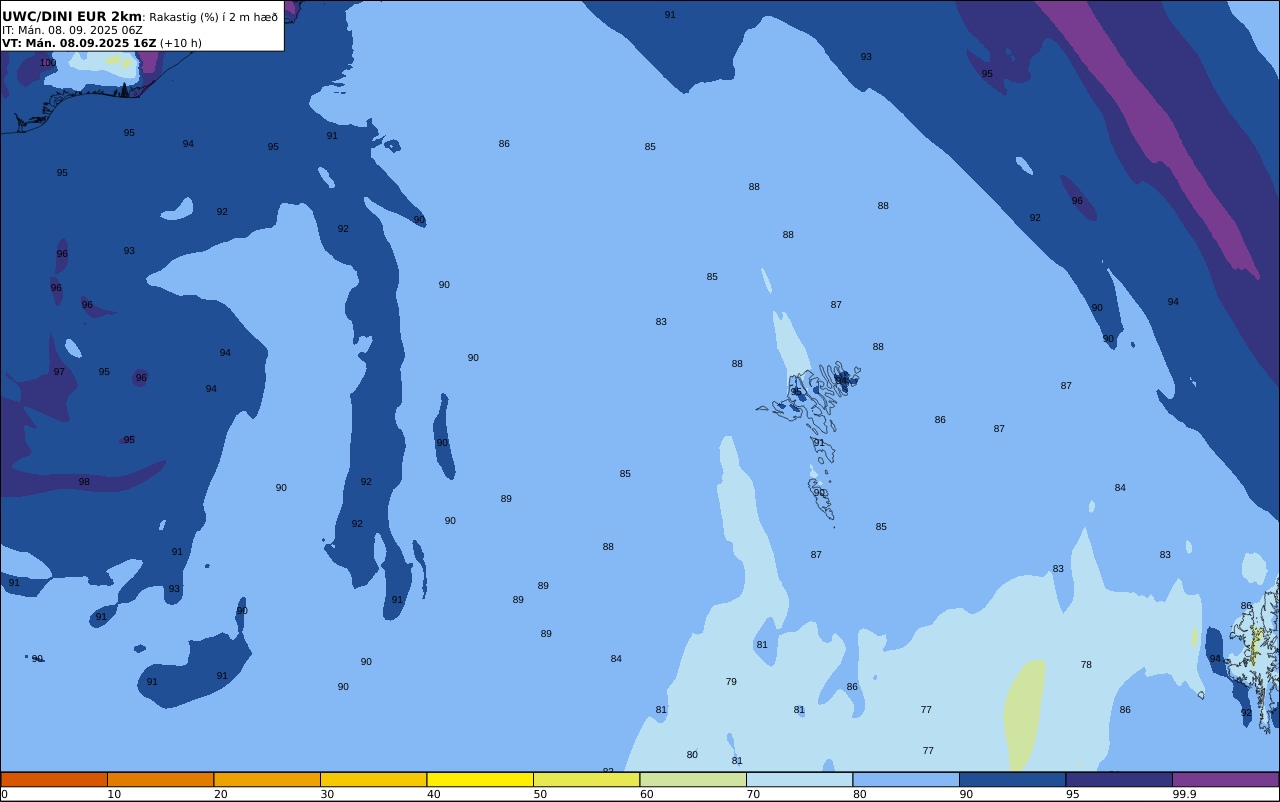Click the humidity value '78' on the map
Viewport: 1280px width, 802px height.
point(1086,665)
